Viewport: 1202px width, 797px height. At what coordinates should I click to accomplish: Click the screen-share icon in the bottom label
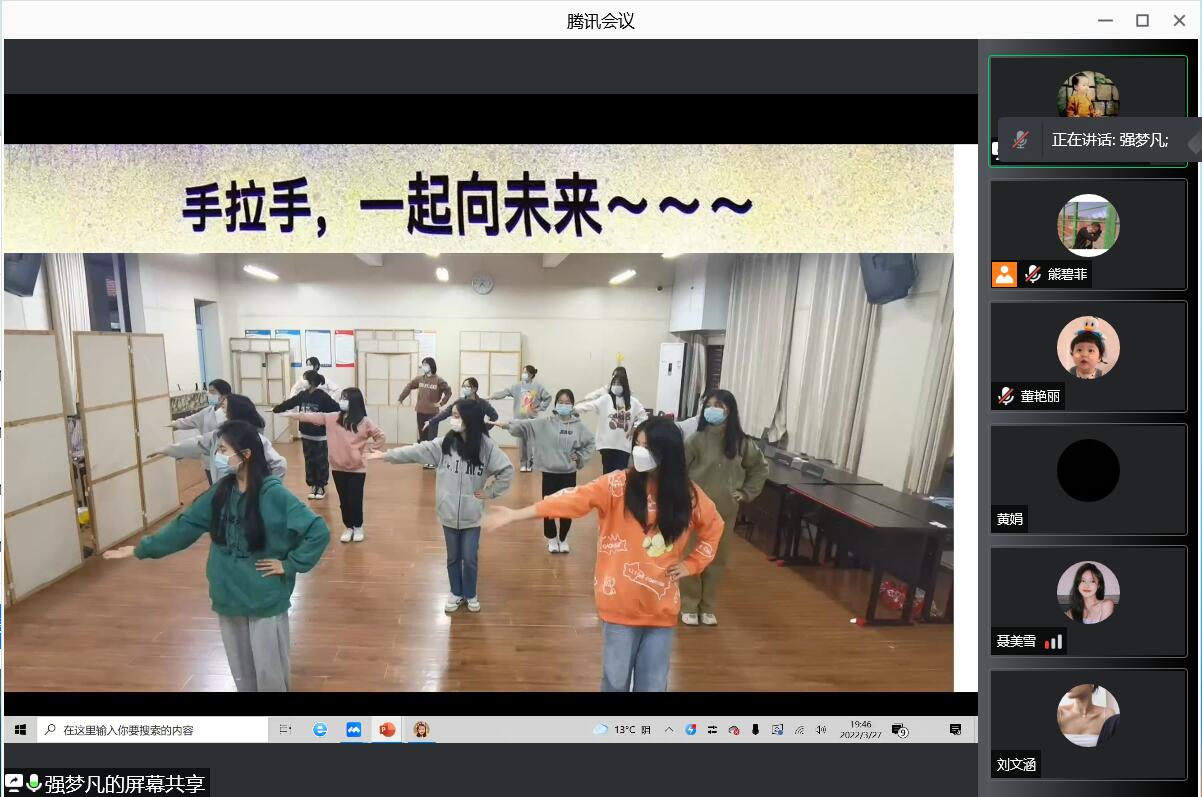[x=14, y=784]
